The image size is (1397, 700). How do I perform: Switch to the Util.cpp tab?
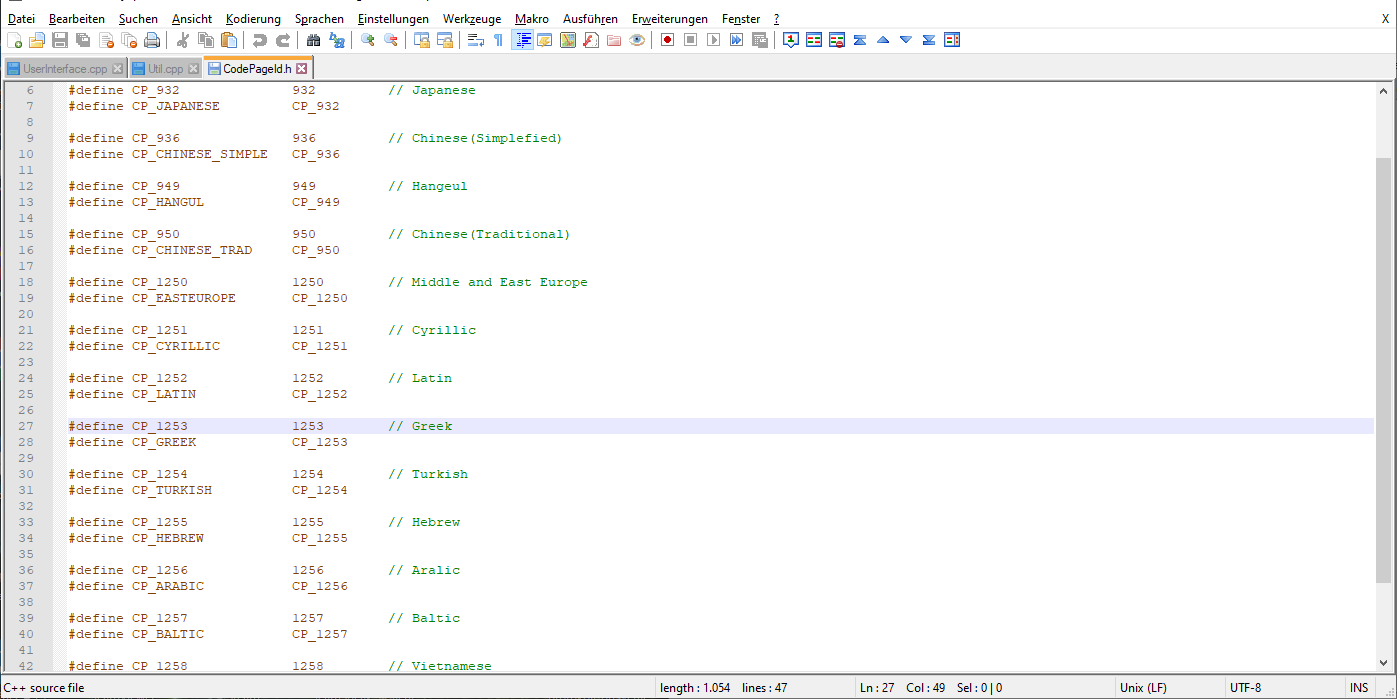pos(165,69)
